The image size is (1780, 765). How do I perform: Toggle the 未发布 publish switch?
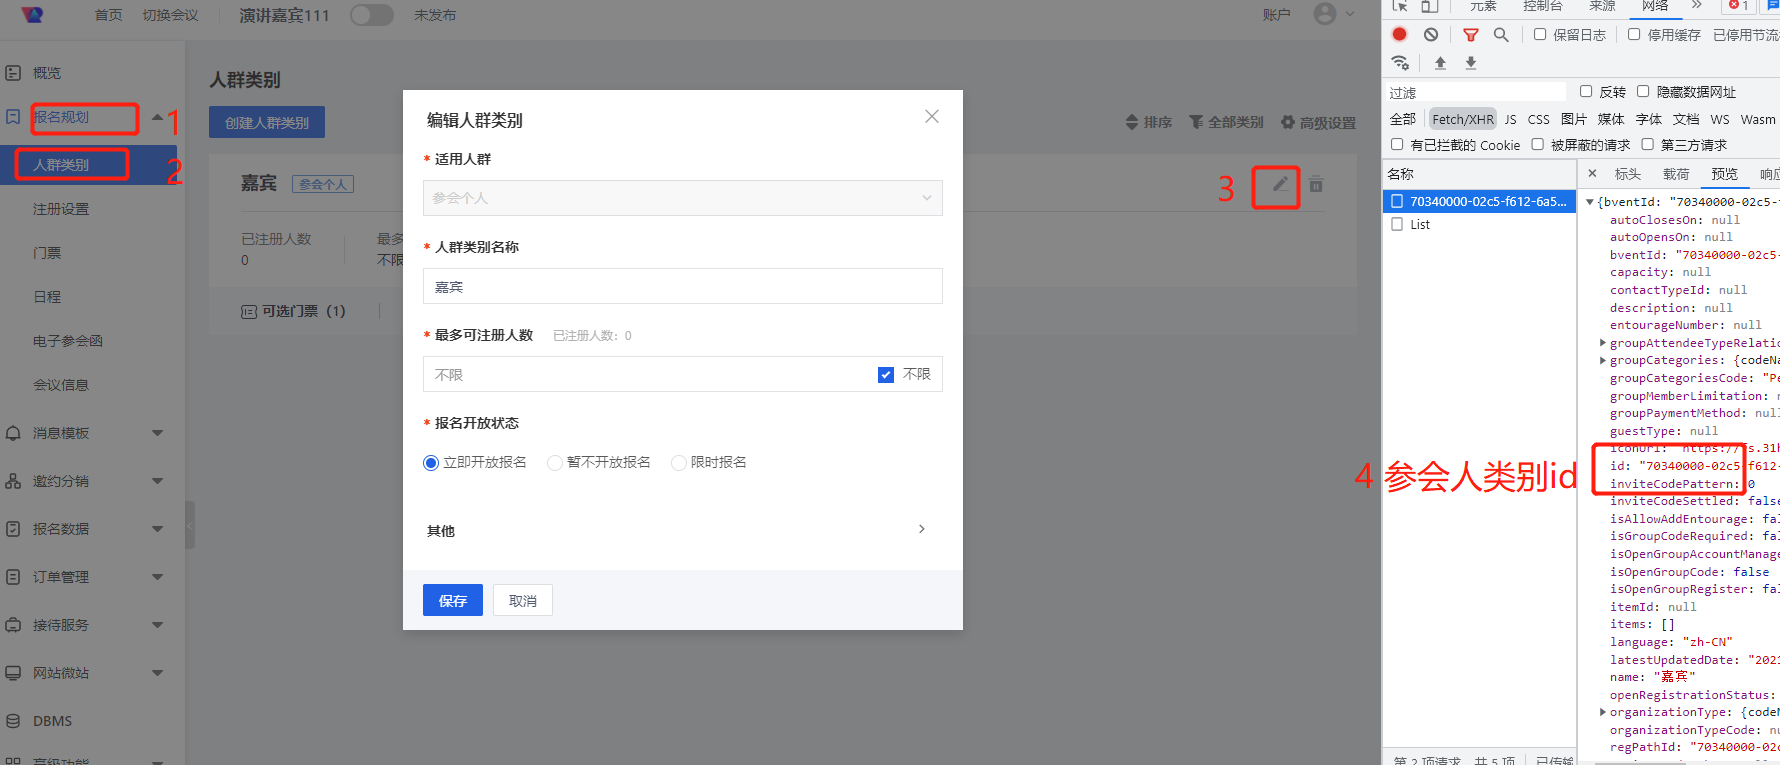[x=372, y=15]
